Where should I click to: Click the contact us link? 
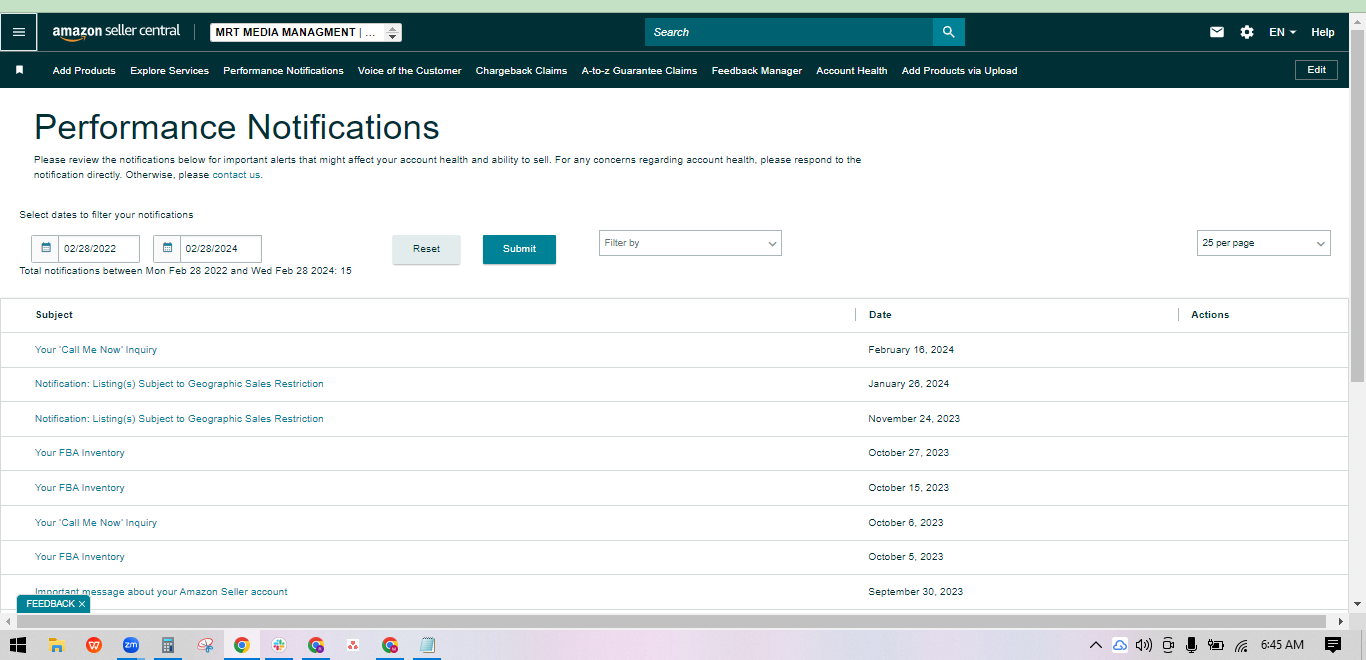(x=236, y=175)
